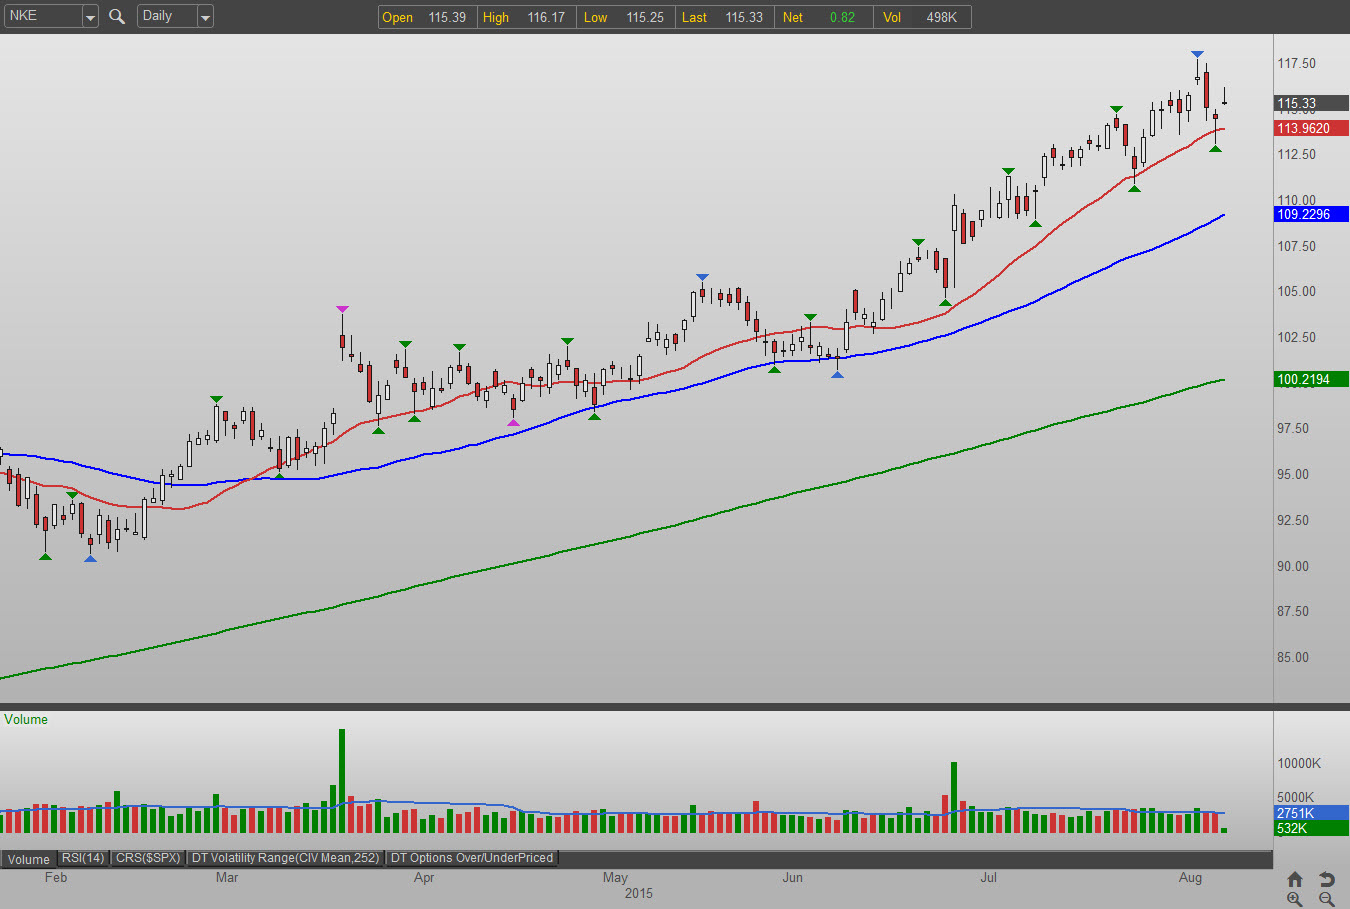1350x909 pixels.
Task: Click the blue 2751K volume average label
Action: click(1311, 813)
